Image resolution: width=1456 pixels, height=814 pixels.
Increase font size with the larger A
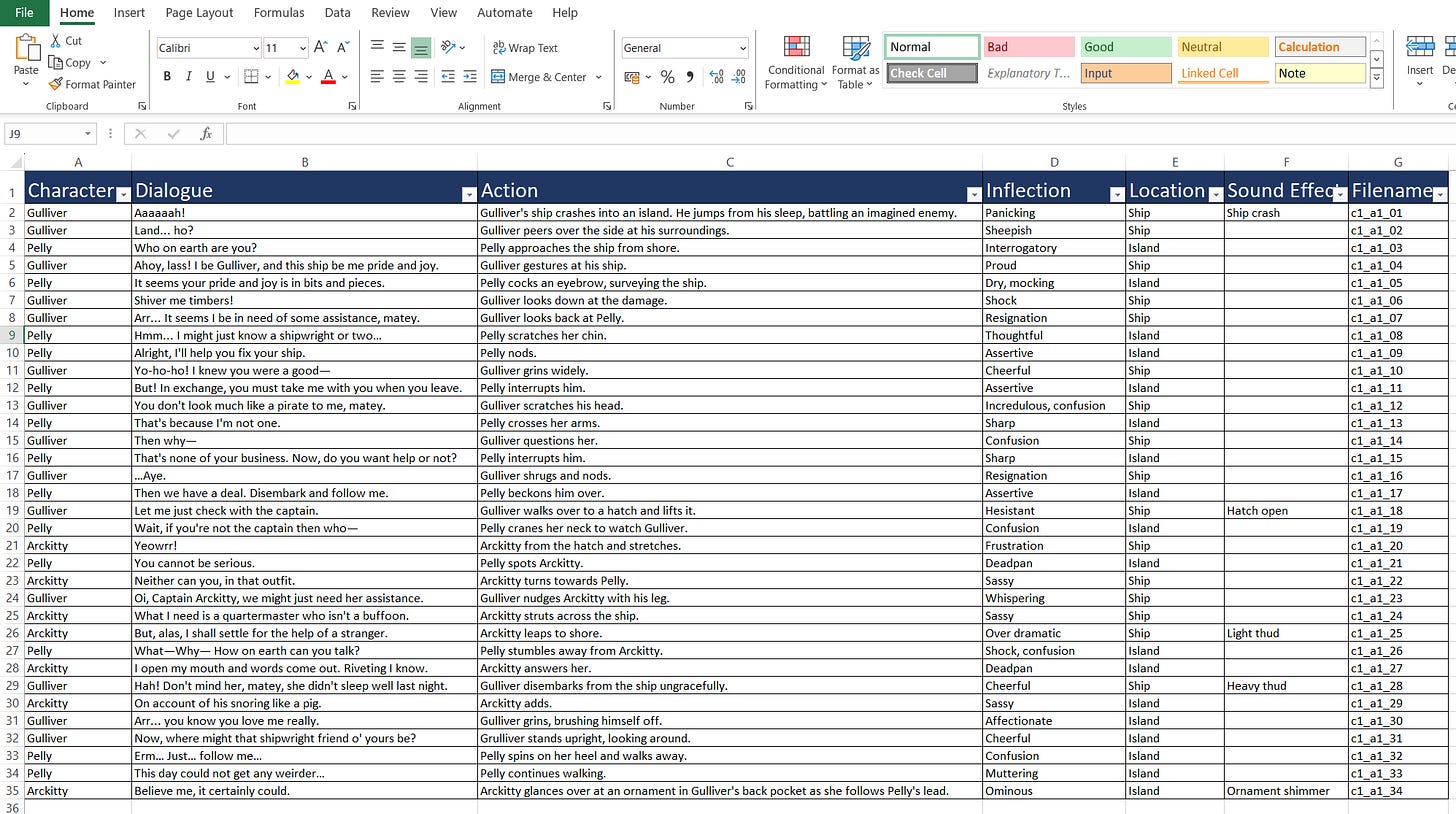pos(321,47)
